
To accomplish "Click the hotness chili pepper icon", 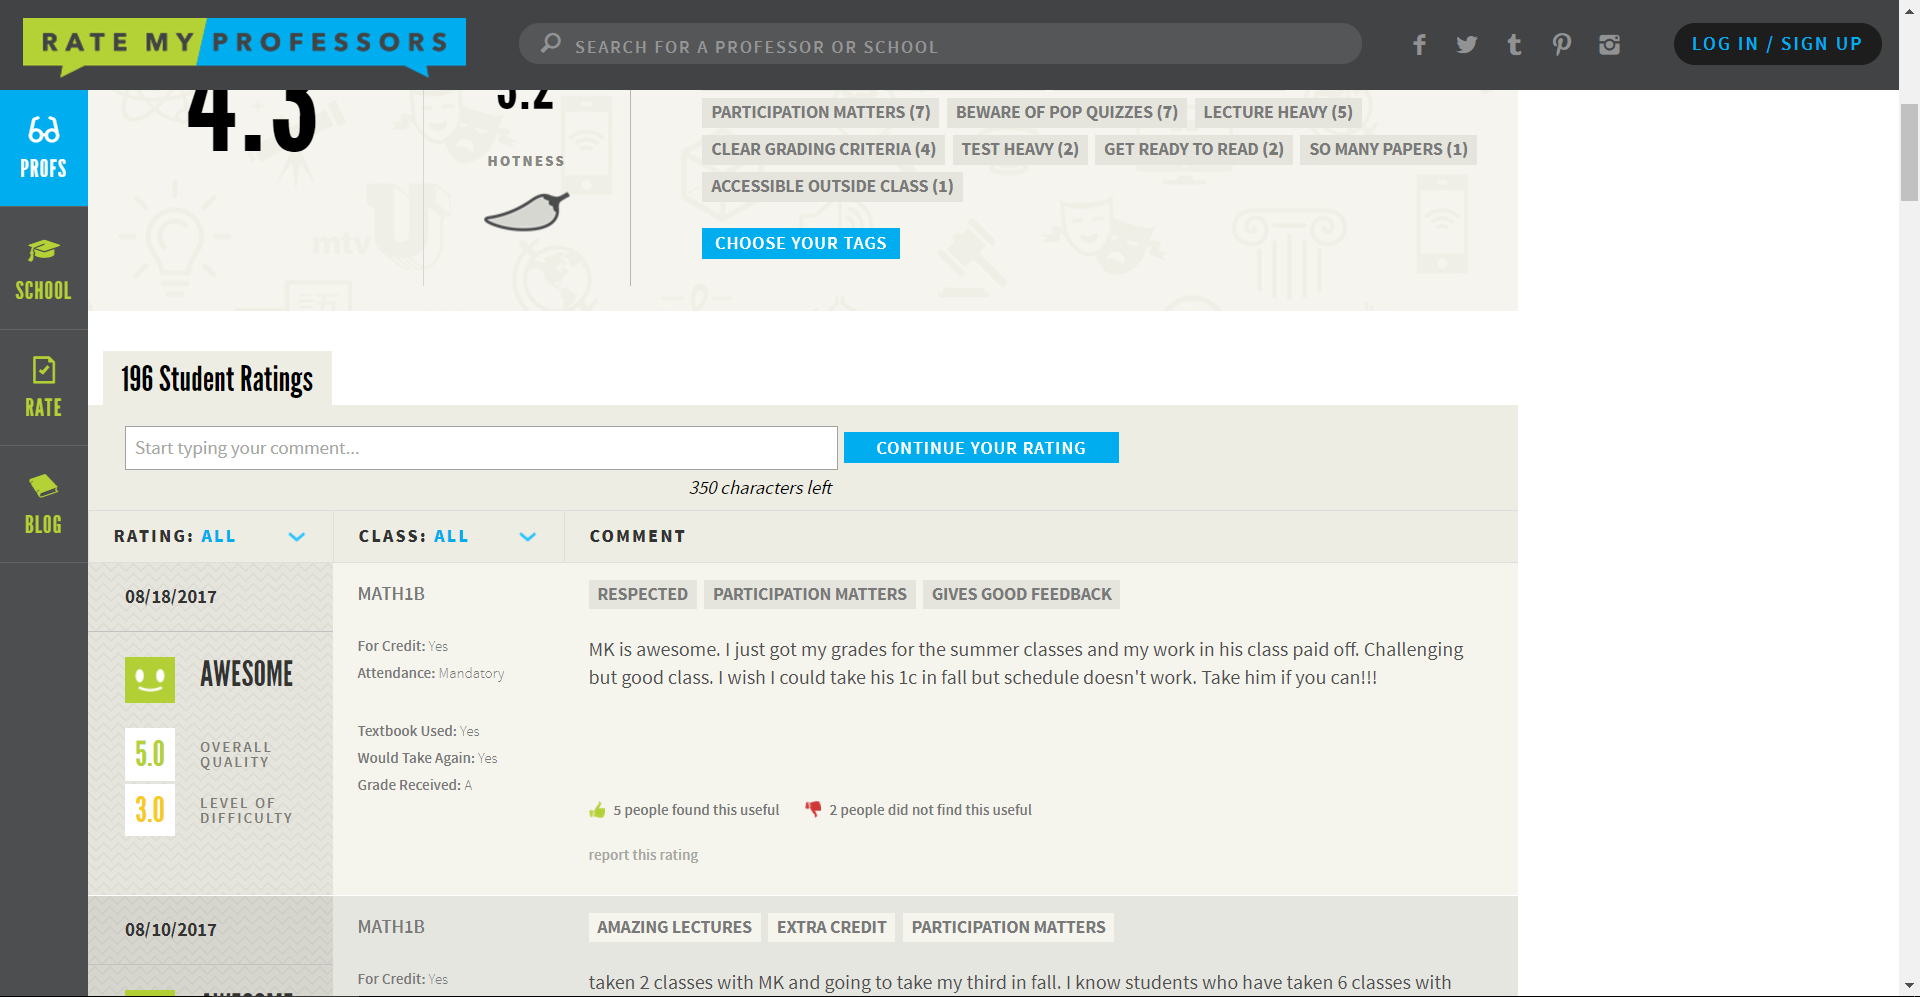I will (x=527, y=211).
